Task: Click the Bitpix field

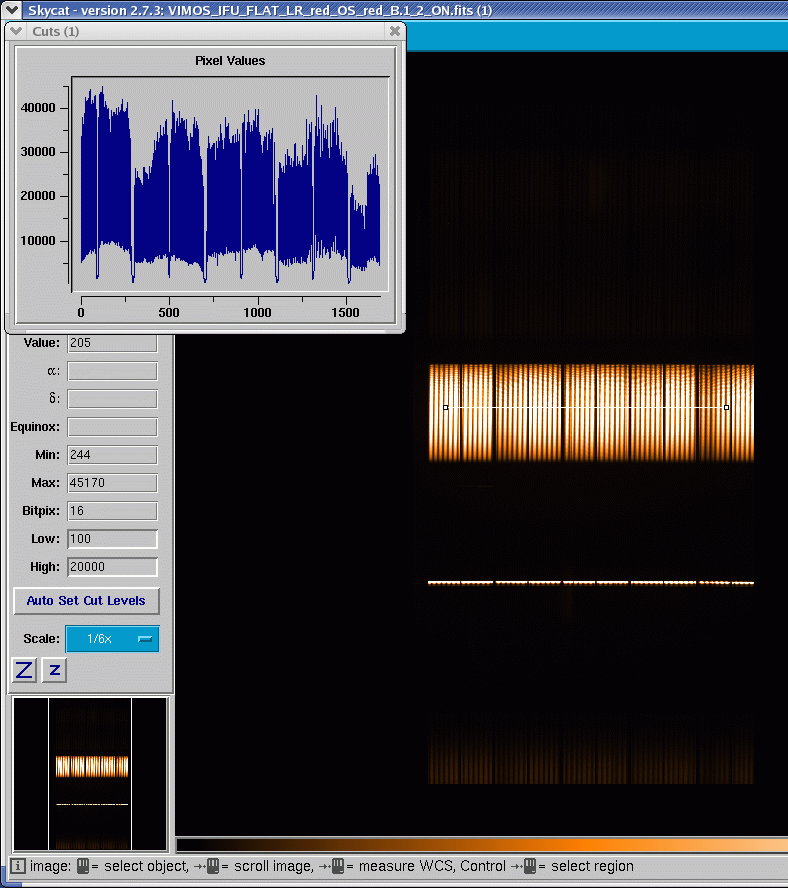Action: coord(112,511)
